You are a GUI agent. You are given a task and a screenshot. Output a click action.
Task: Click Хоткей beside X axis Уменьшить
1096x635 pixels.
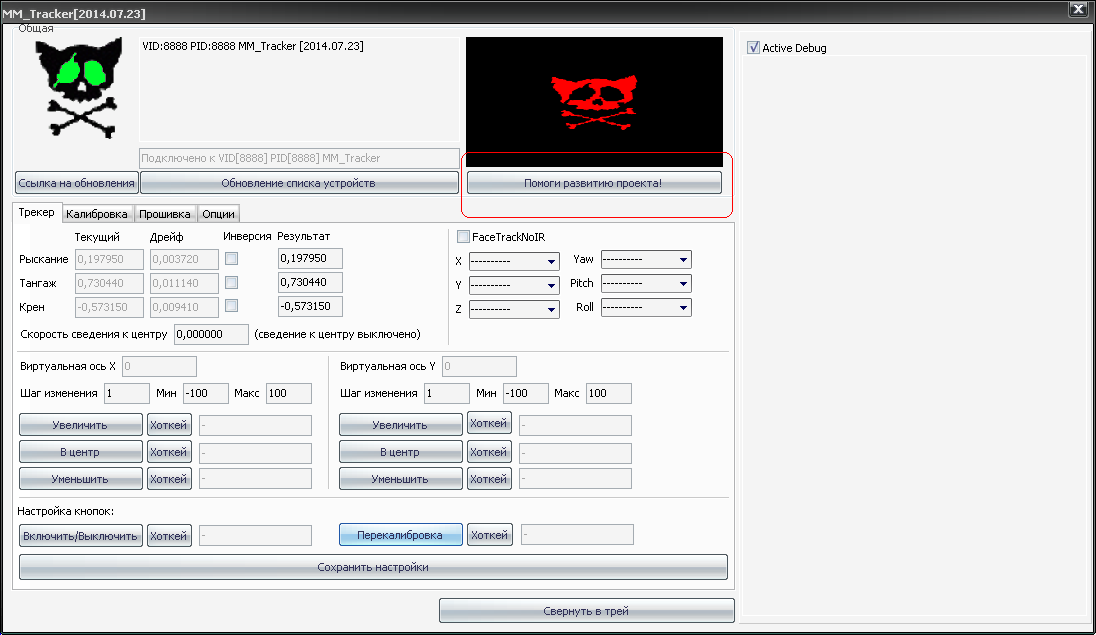(169, 479)
